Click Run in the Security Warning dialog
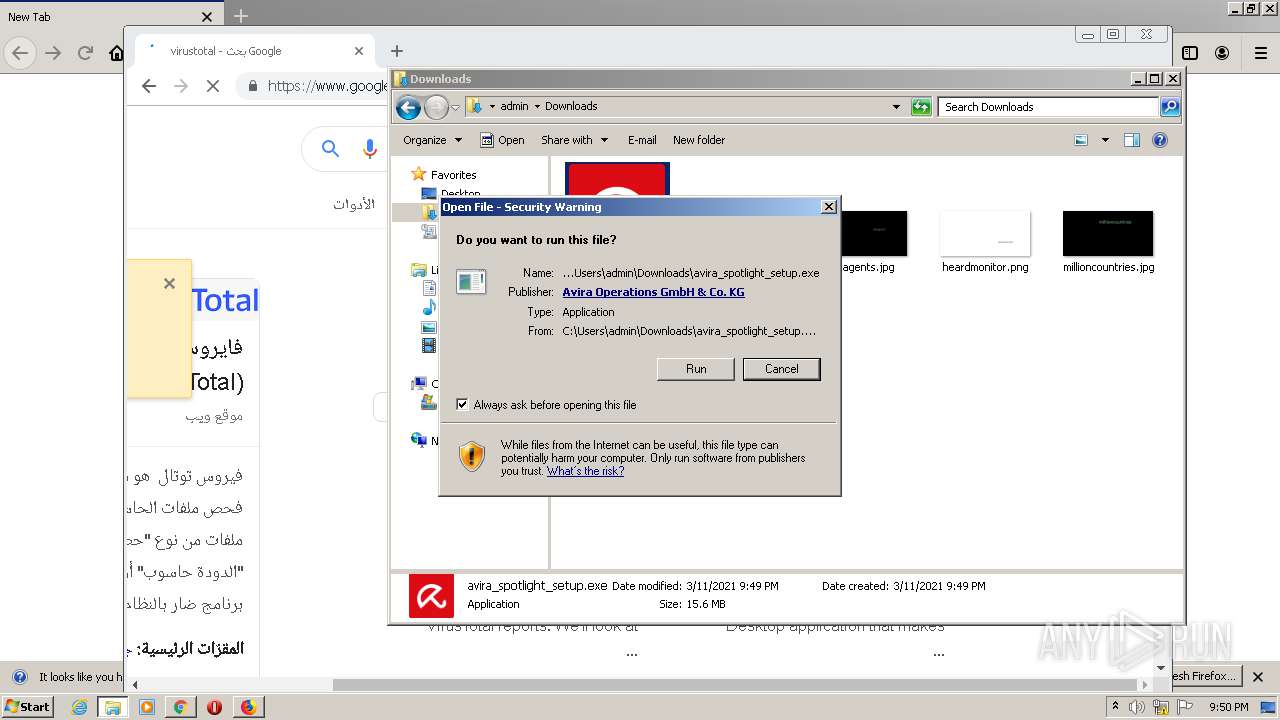 point(696,369)
